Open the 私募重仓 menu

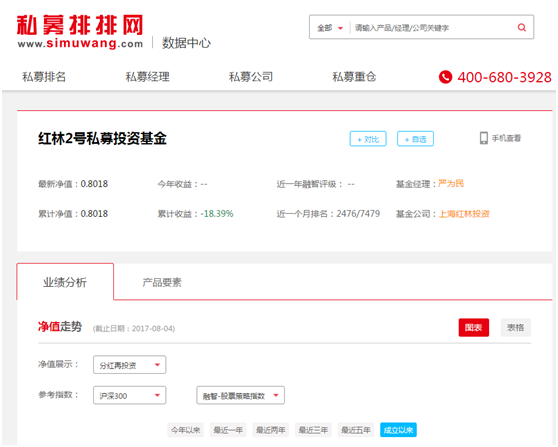(x=354, y=77)
